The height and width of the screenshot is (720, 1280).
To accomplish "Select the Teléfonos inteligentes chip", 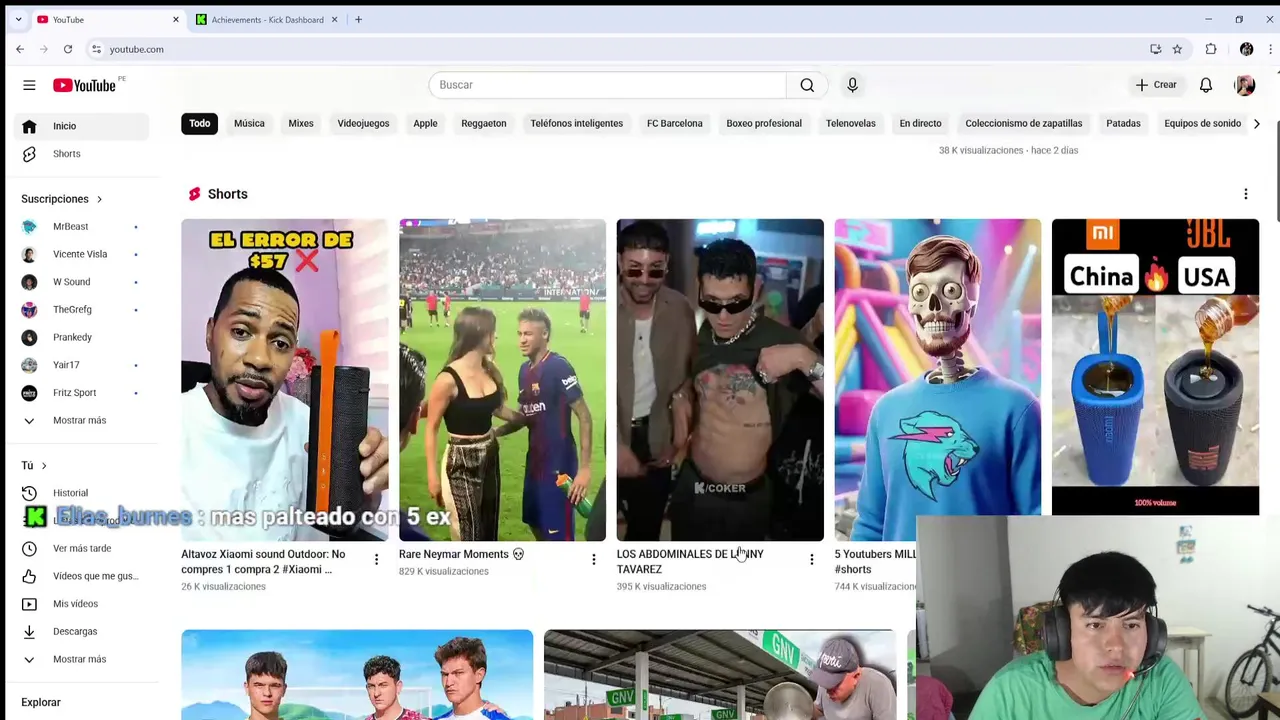I will click(x=577, y=124).
